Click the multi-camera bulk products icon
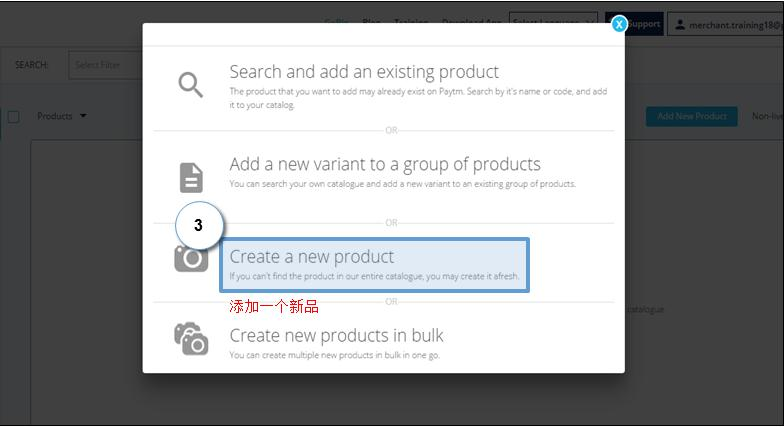This screenshot has width=784, height=427. tap(191, 339)
